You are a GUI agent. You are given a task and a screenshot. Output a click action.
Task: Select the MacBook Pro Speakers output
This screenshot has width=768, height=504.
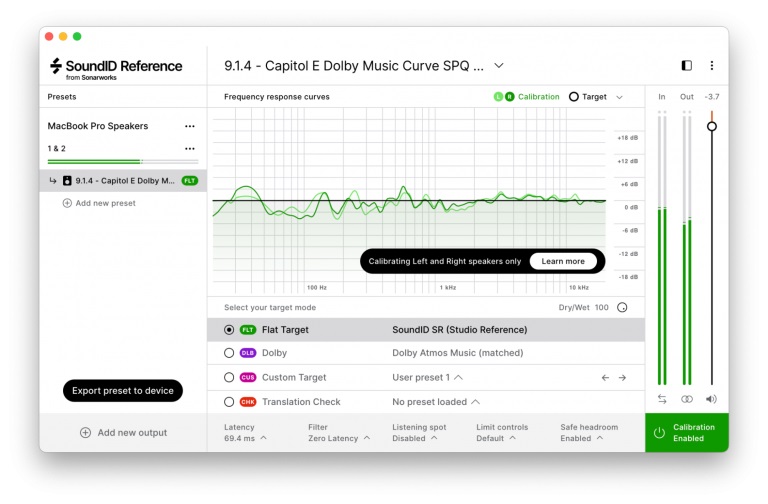(97, 126)
